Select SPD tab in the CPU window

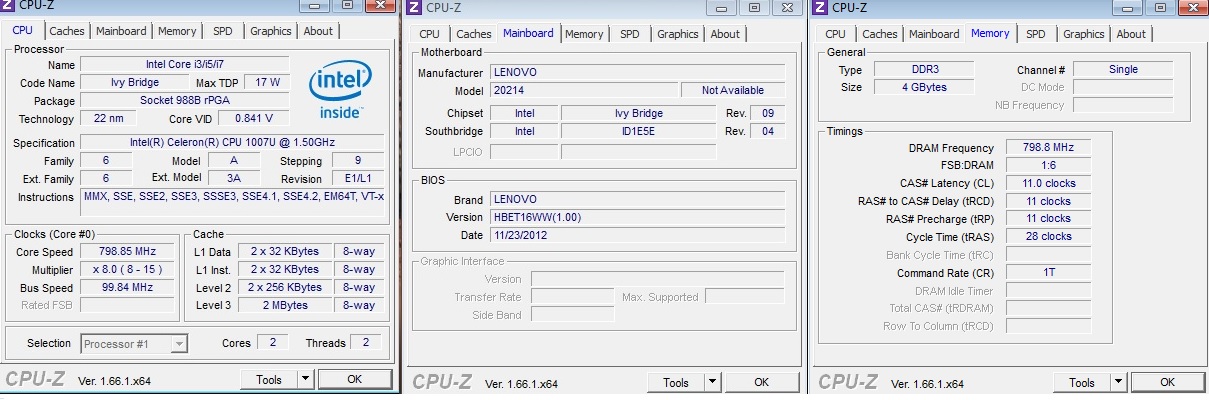[x=222, y=31]
